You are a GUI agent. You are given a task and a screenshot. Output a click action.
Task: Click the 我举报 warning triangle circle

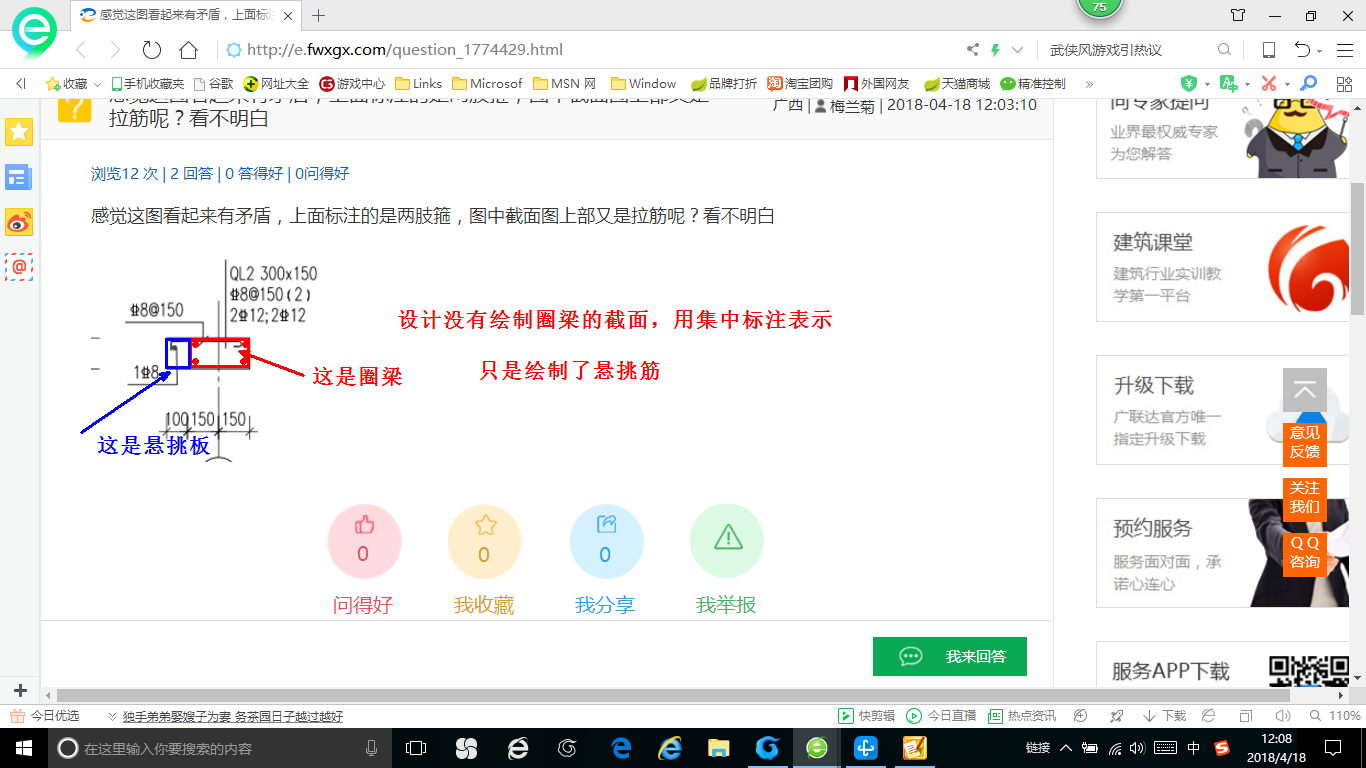pyautogui.click(x=727, y=541)
